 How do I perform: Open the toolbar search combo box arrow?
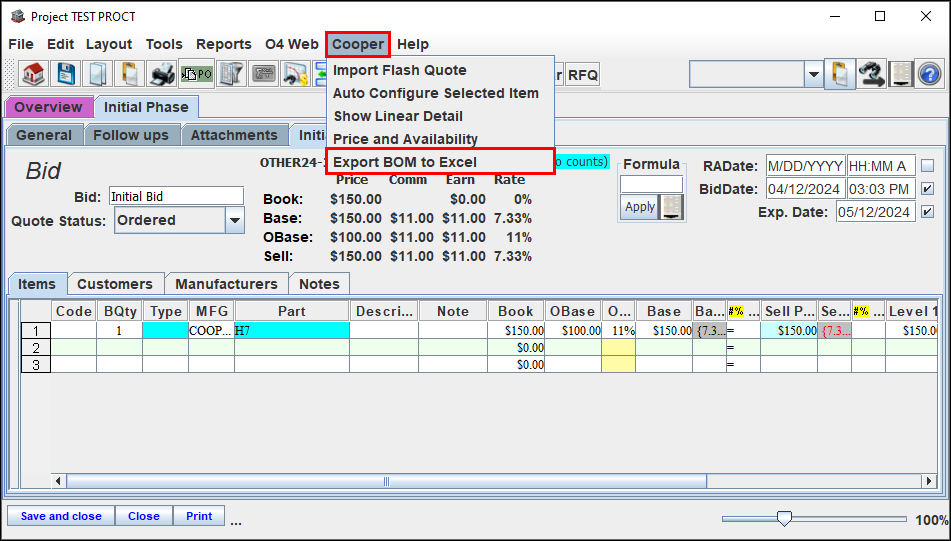813,75
